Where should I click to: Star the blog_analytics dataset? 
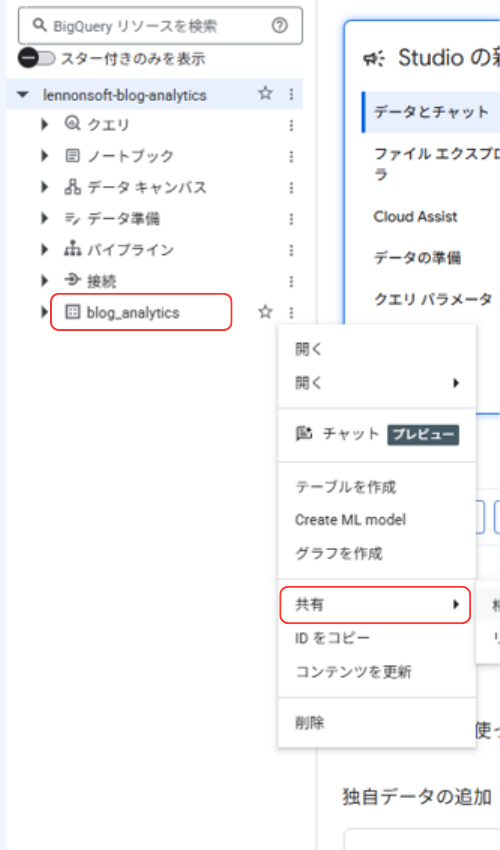click(x=265, y=312)
